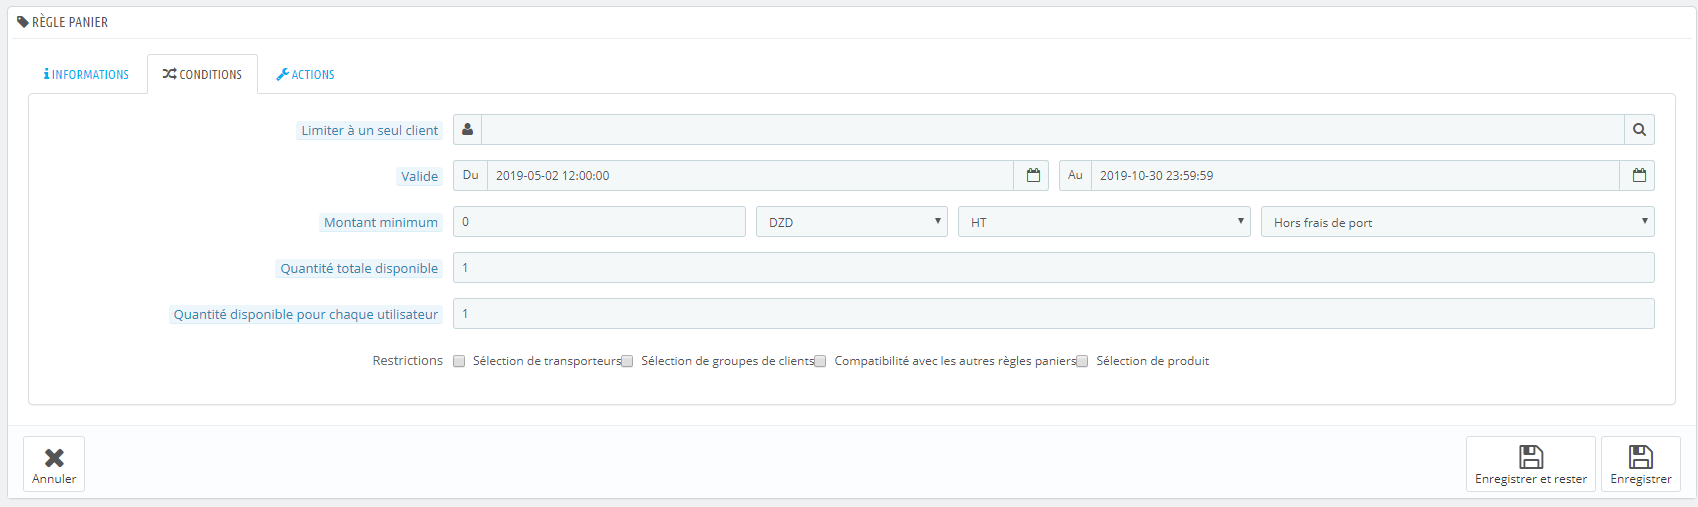1698x507 pixels.
Task: Click Quantité disponible pour chaque utilisateur label
Action: (x=306, y=314)
